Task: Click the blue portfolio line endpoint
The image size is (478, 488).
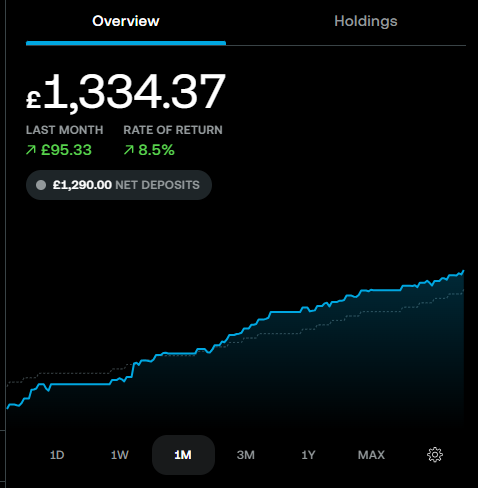Action: point(463,271)
